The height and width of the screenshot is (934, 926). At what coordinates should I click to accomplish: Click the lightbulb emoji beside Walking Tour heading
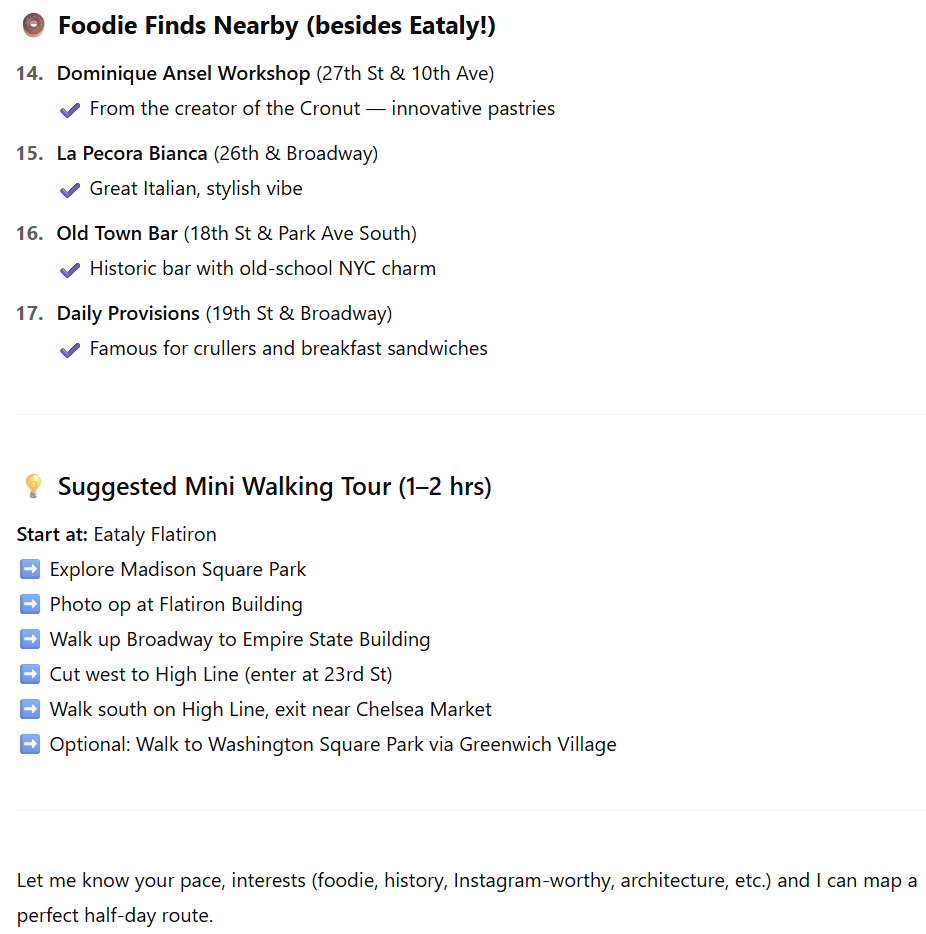[33, 487]
